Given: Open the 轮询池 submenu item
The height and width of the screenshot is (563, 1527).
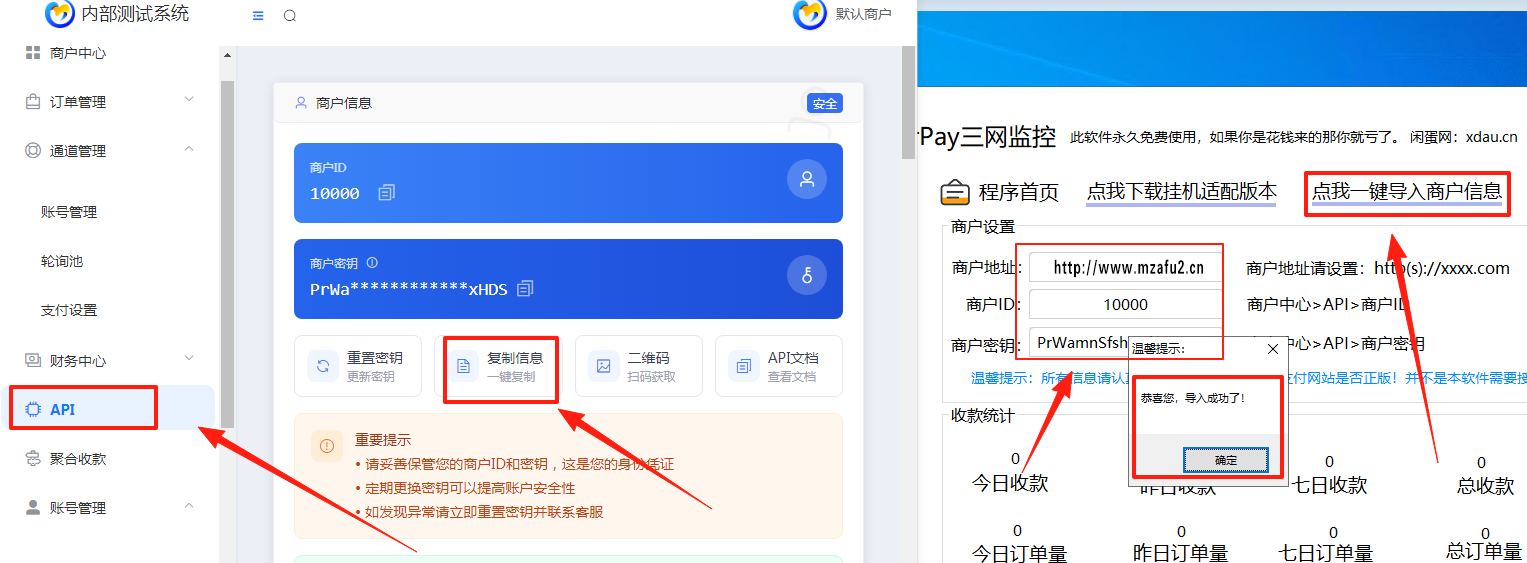Looking at the screenshot, I should coord(62,261).
